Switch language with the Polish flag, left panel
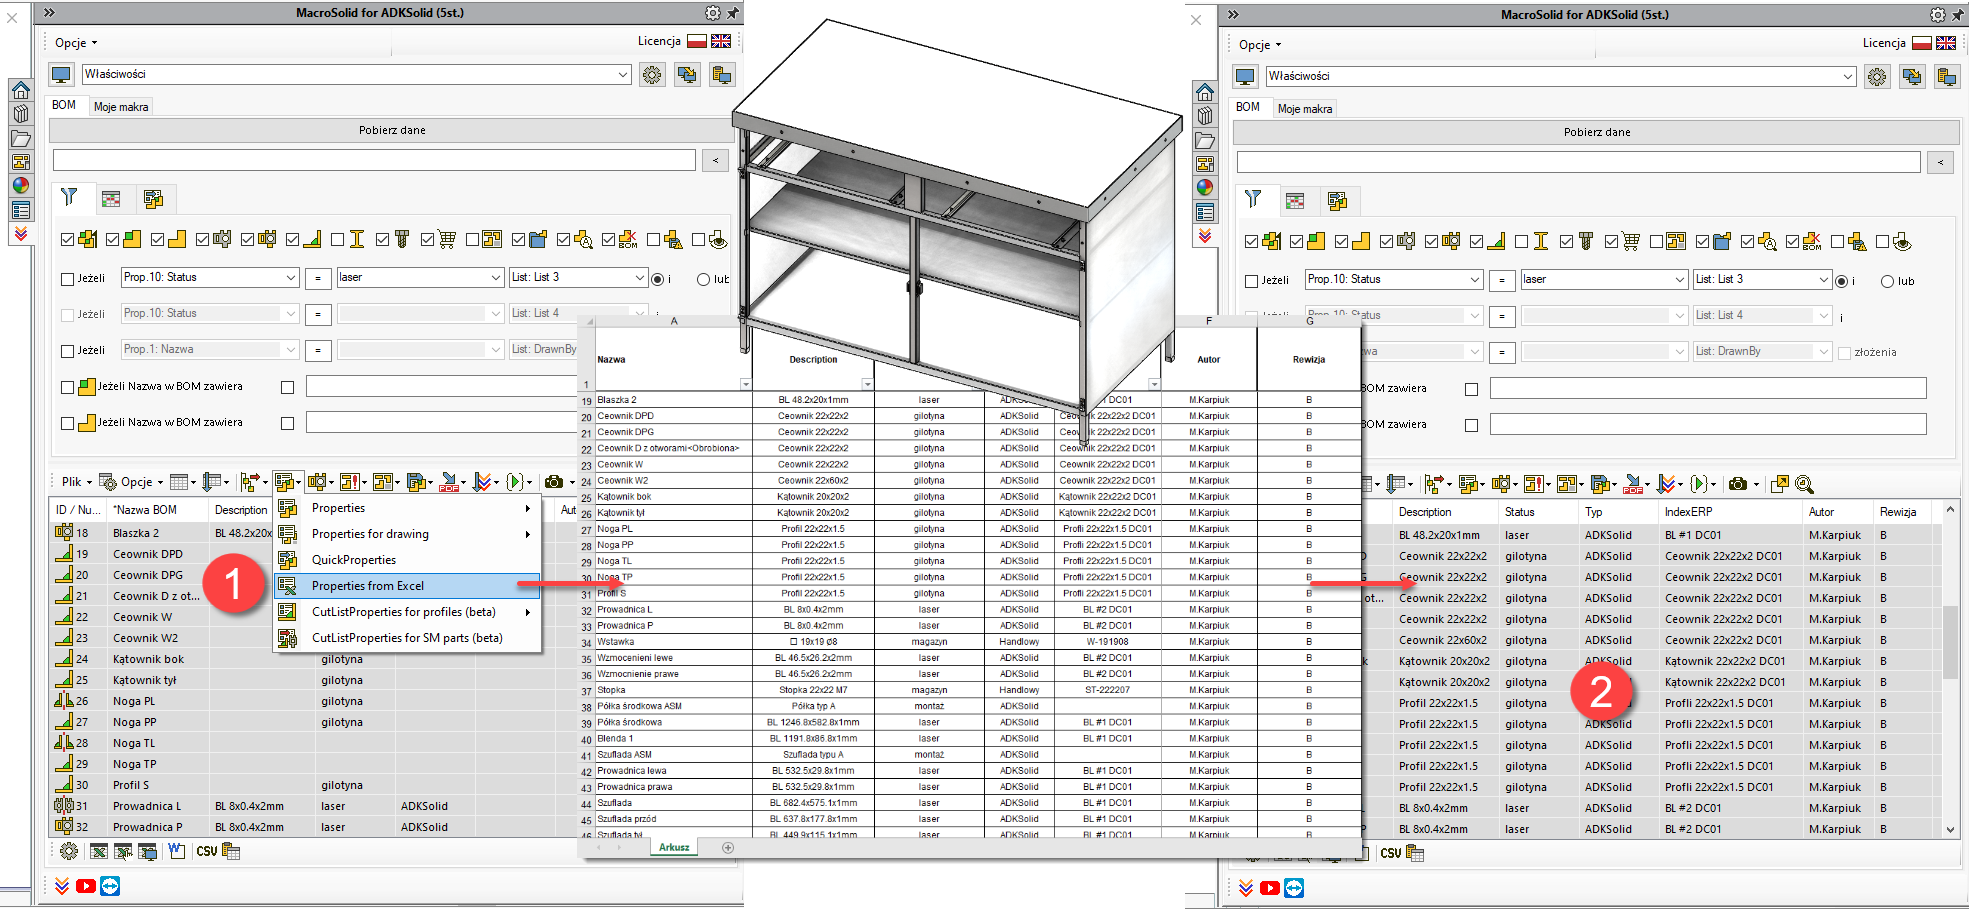The image size is (1969, 909). [x=696, y=41]
